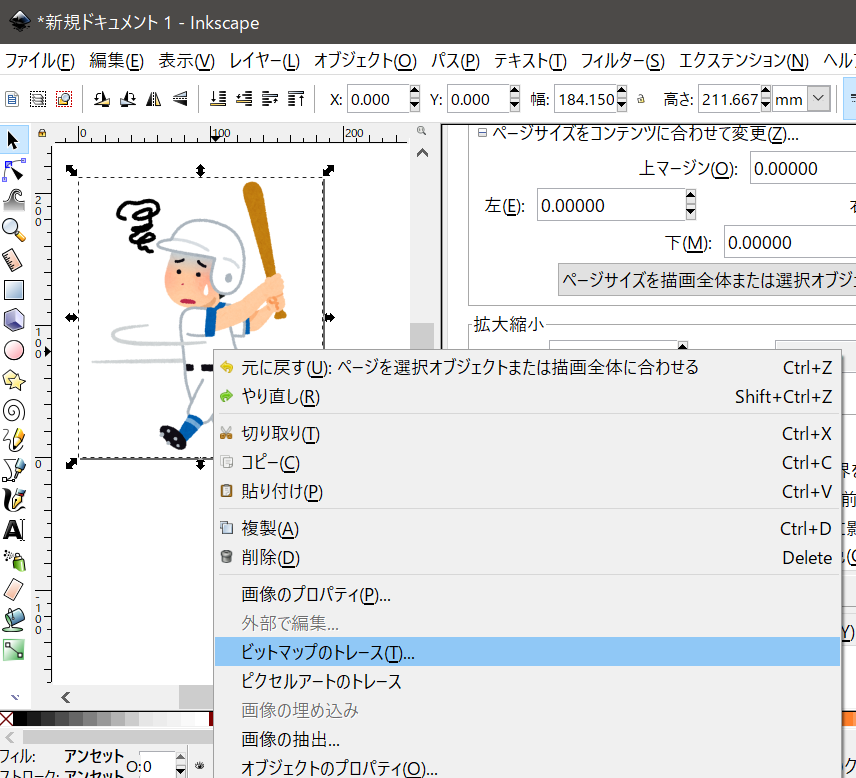Toggle guide lock at ruler corner
This screenshot has width=856, height=778.
(42, 133)
